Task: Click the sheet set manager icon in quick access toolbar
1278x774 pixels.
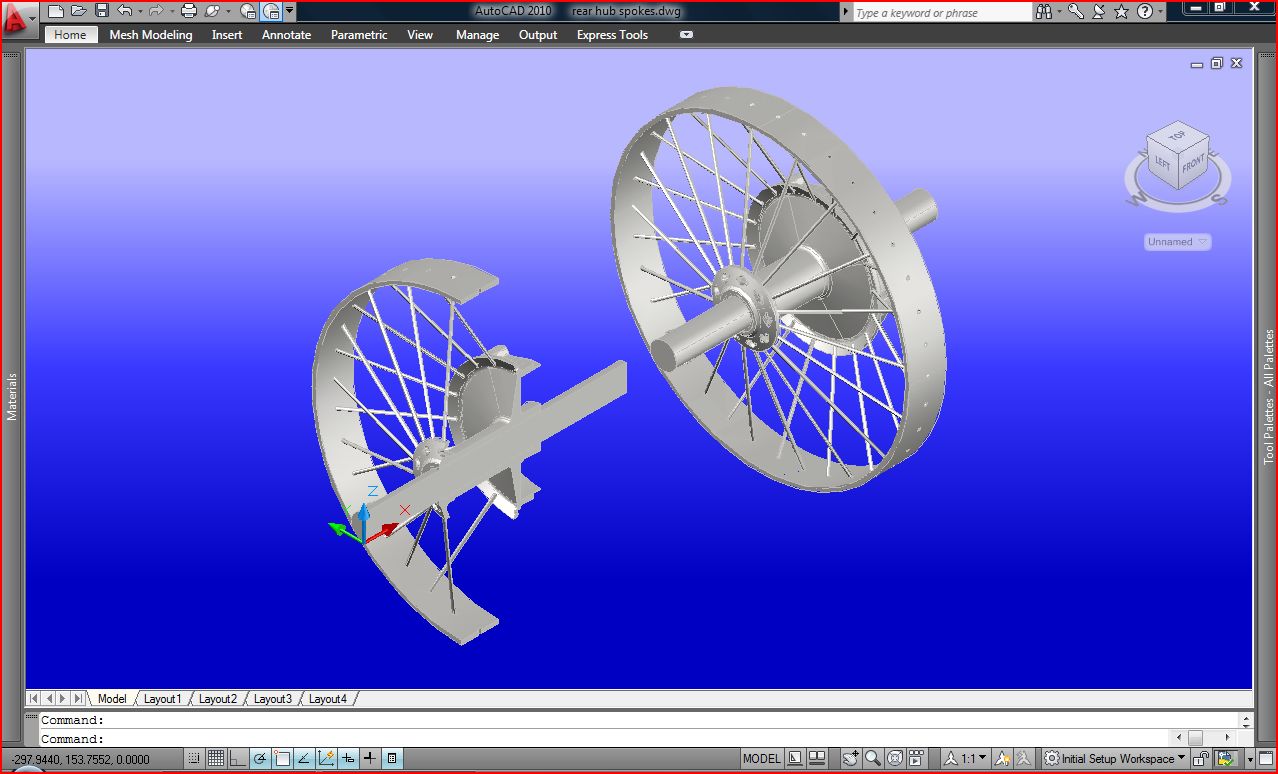Action: pos(248,11)
